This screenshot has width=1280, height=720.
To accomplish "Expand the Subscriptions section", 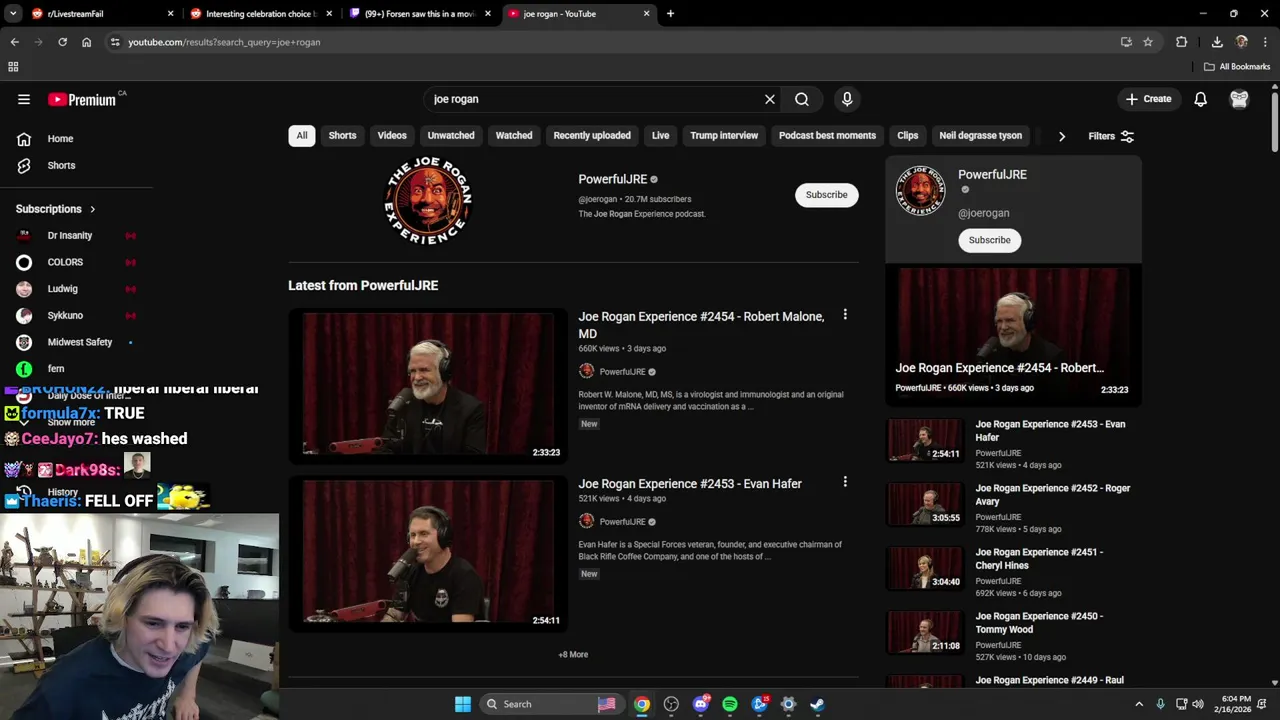I will (x=56, y=209).
